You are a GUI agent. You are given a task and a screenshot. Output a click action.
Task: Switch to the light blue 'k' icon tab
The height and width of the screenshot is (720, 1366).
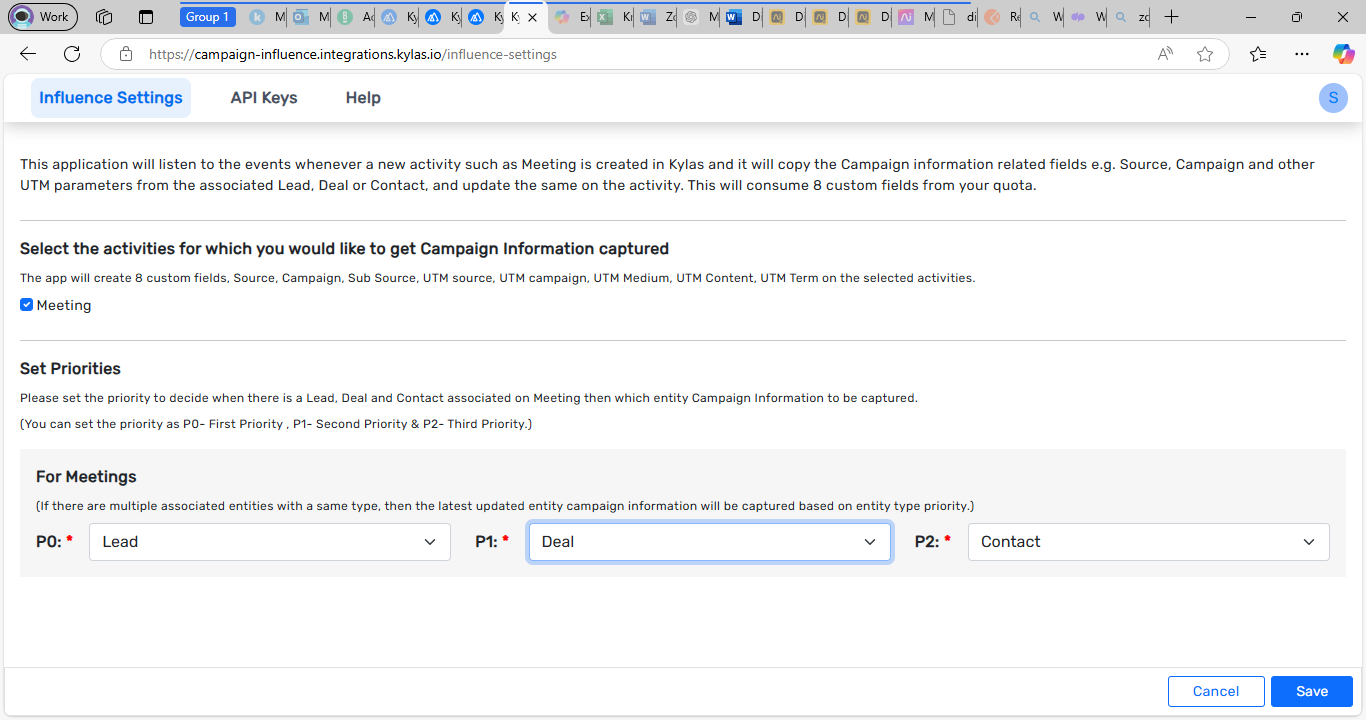tap(266, 17)
